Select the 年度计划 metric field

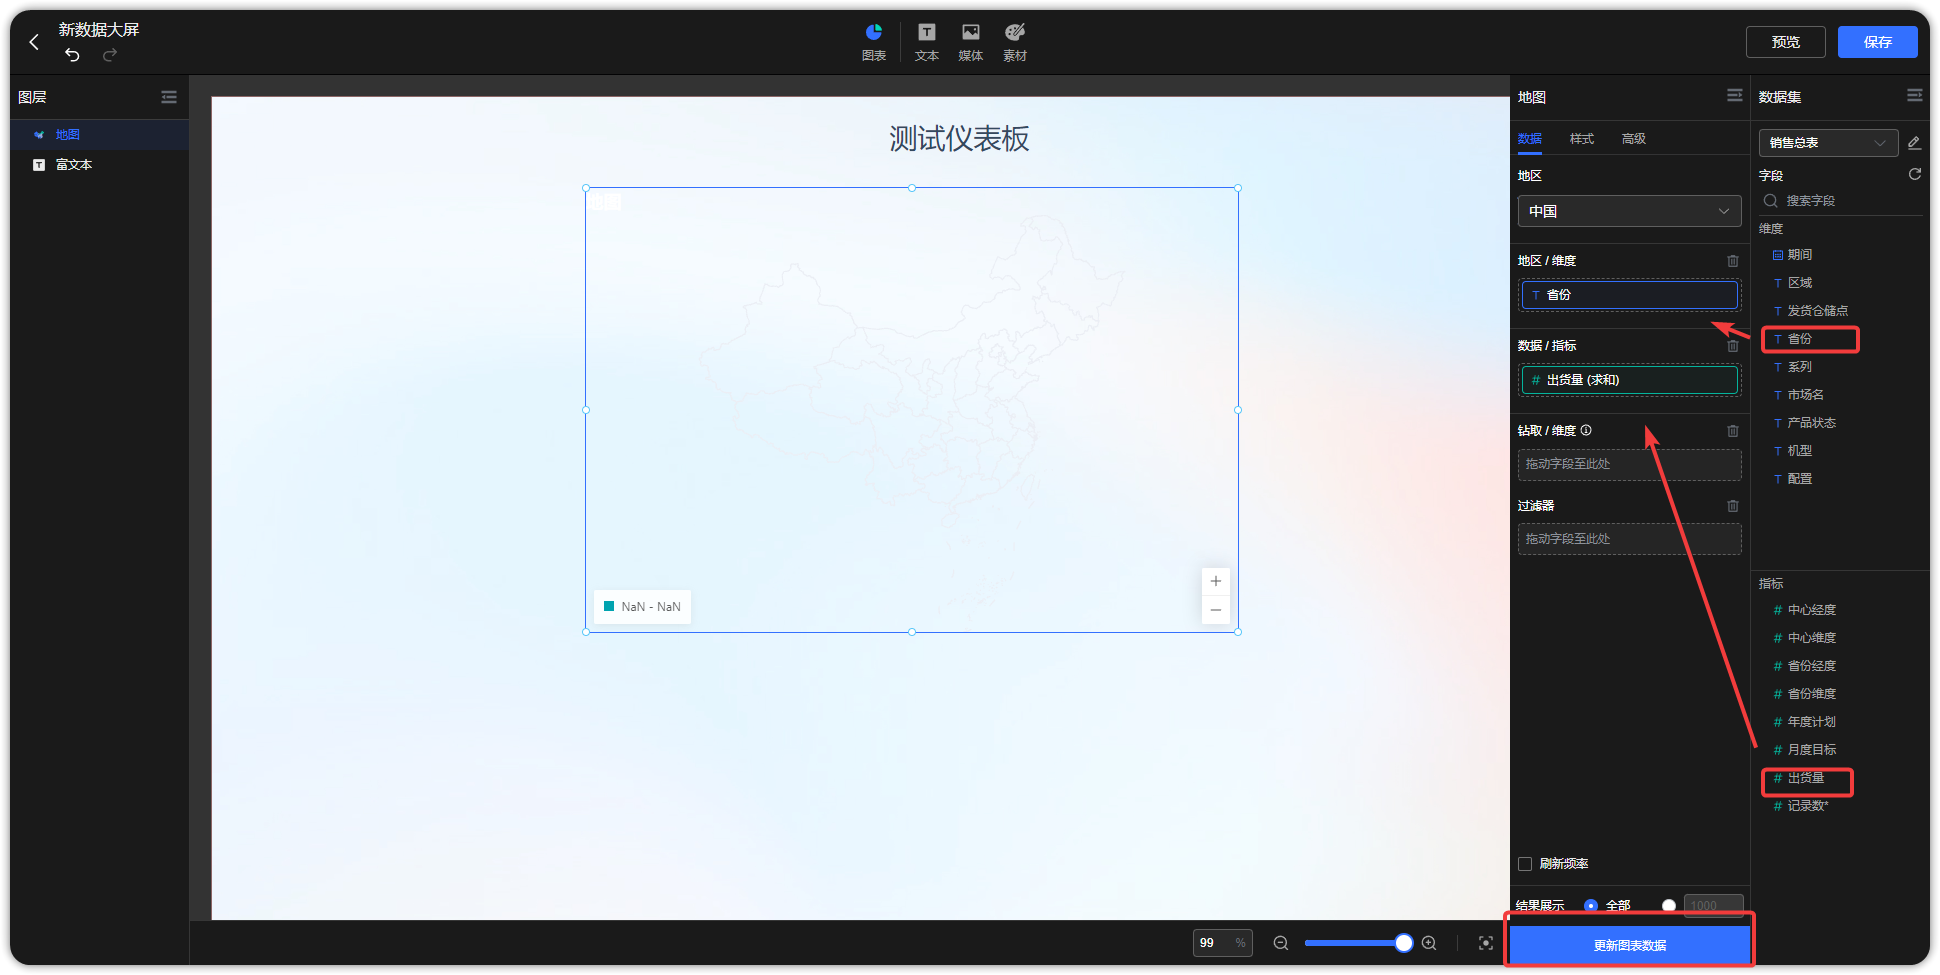tap(1811, 722)
